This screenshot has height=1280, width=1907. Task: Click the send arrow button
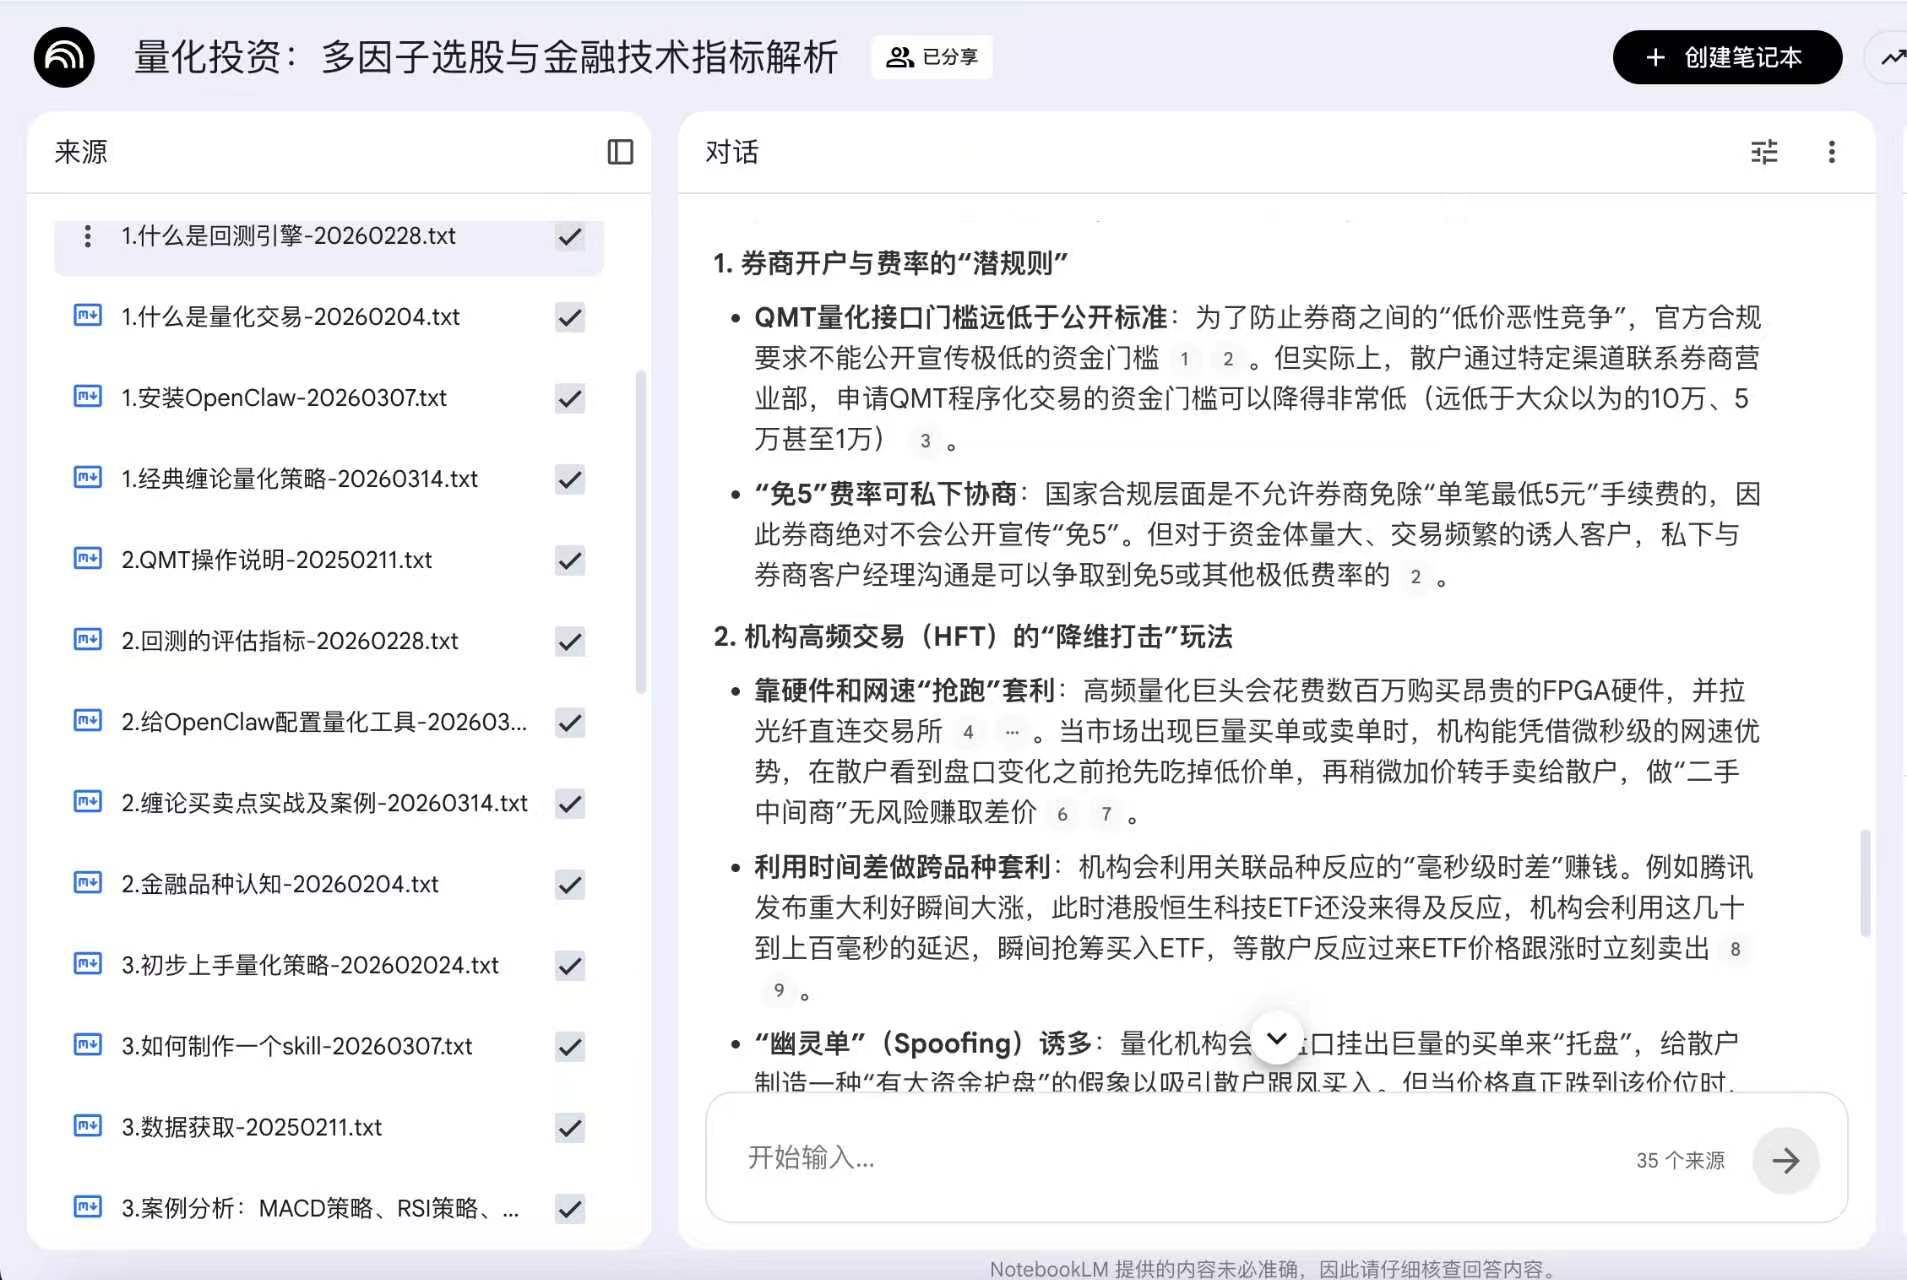coord(1785,1160)
